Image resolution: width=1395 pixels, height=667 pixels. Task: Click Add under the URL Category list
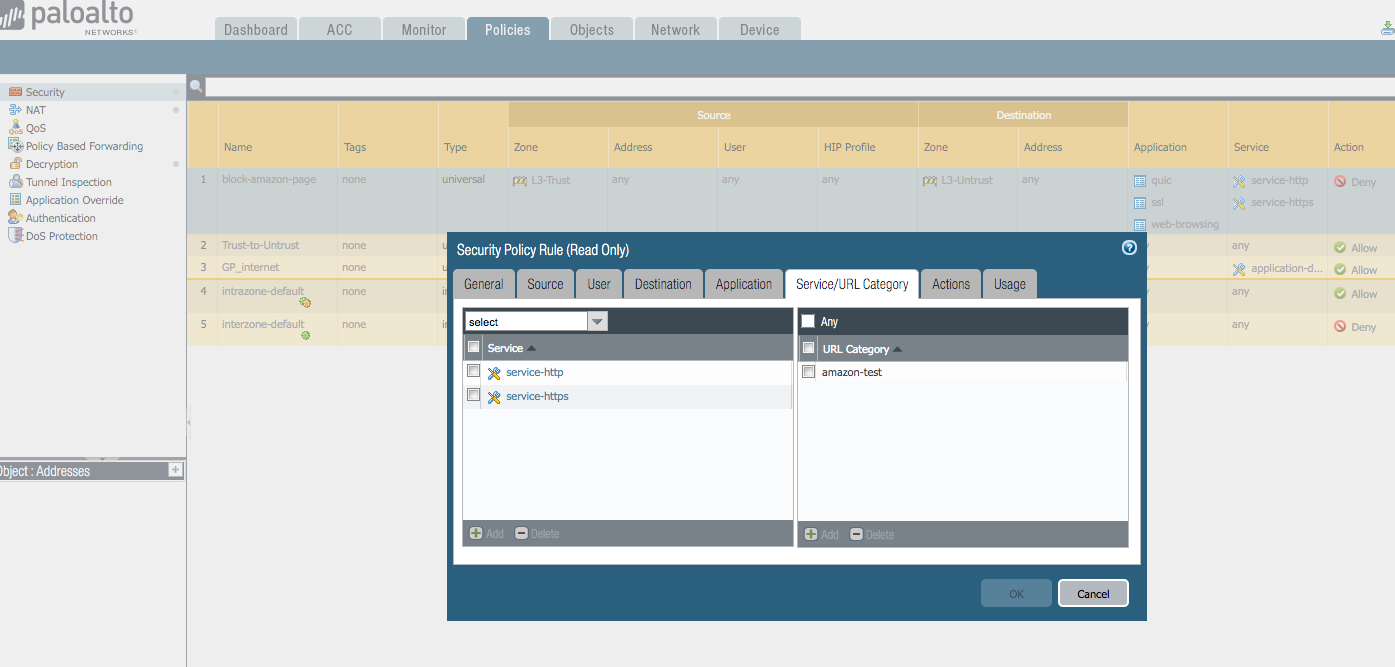822,535
